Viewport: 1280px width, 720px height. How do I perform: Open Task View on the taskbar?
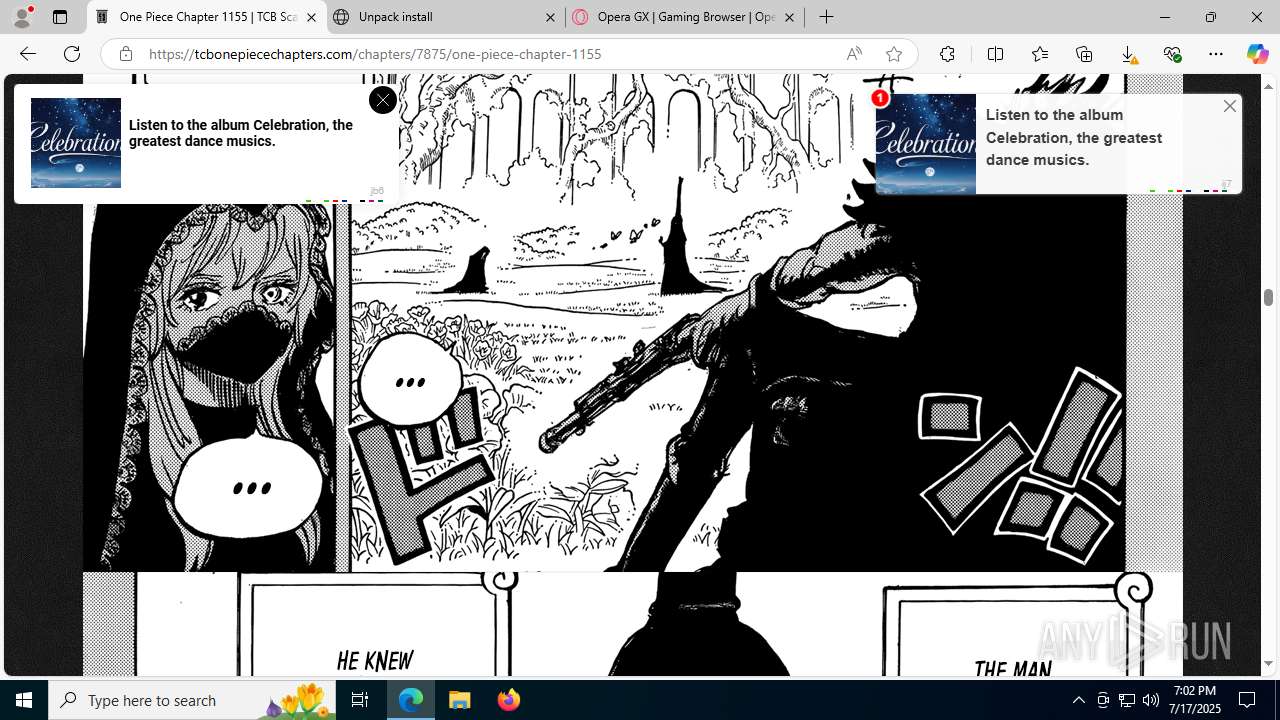coord(360,700)
